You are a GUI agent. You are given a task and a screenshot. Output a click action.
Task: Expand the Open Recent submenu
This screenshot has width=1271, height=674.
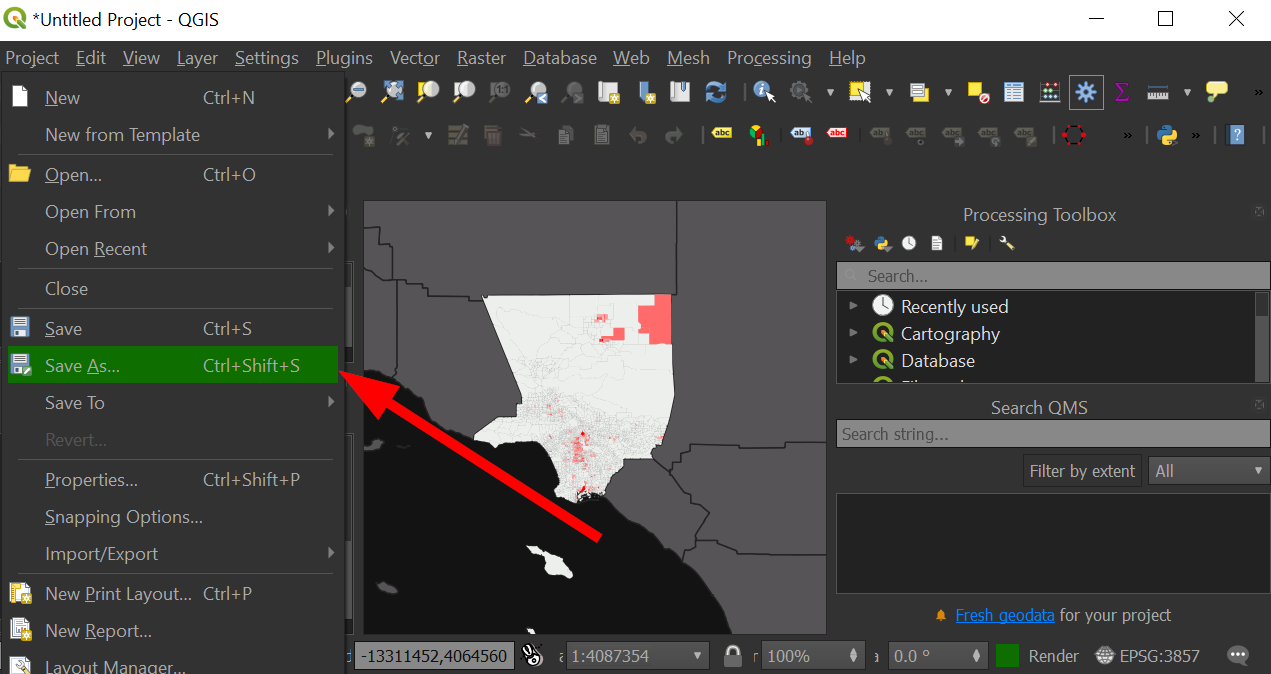click(x=172, y=248)
